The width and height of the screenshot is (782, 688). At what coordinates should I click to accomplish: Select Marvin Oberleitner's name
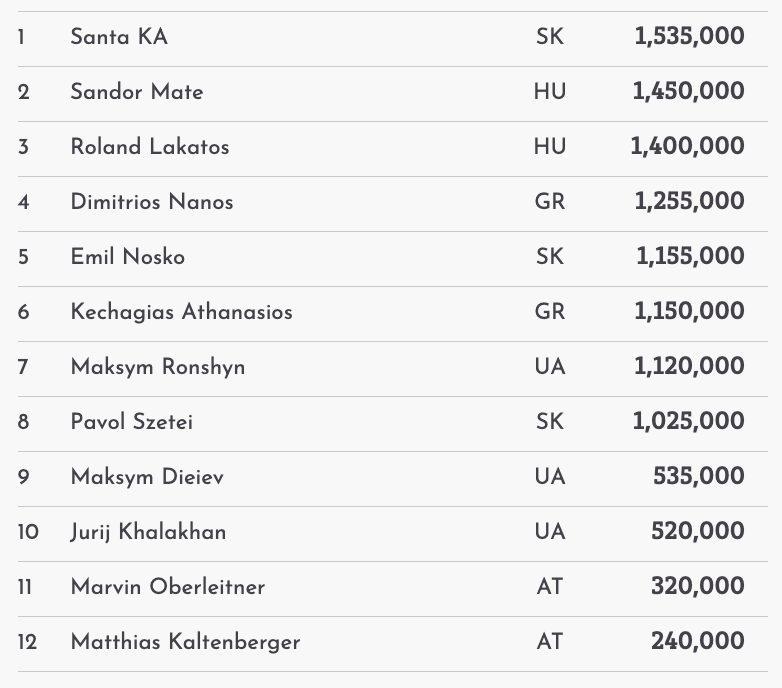[167, 587]
